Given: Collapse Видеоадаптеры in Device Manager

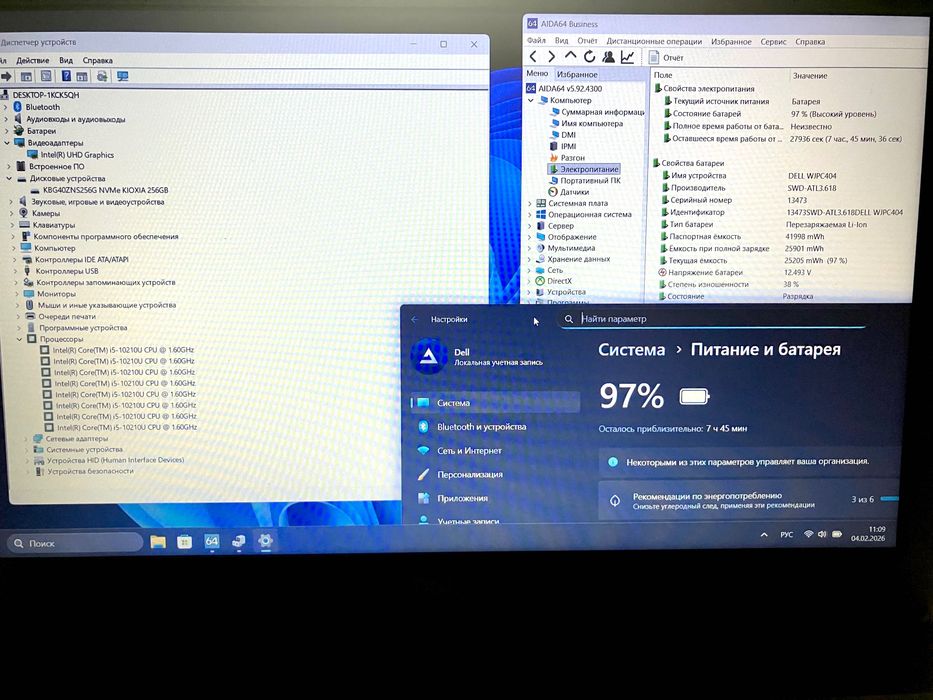Looking at the screenshot, I should tap(7, 143).
